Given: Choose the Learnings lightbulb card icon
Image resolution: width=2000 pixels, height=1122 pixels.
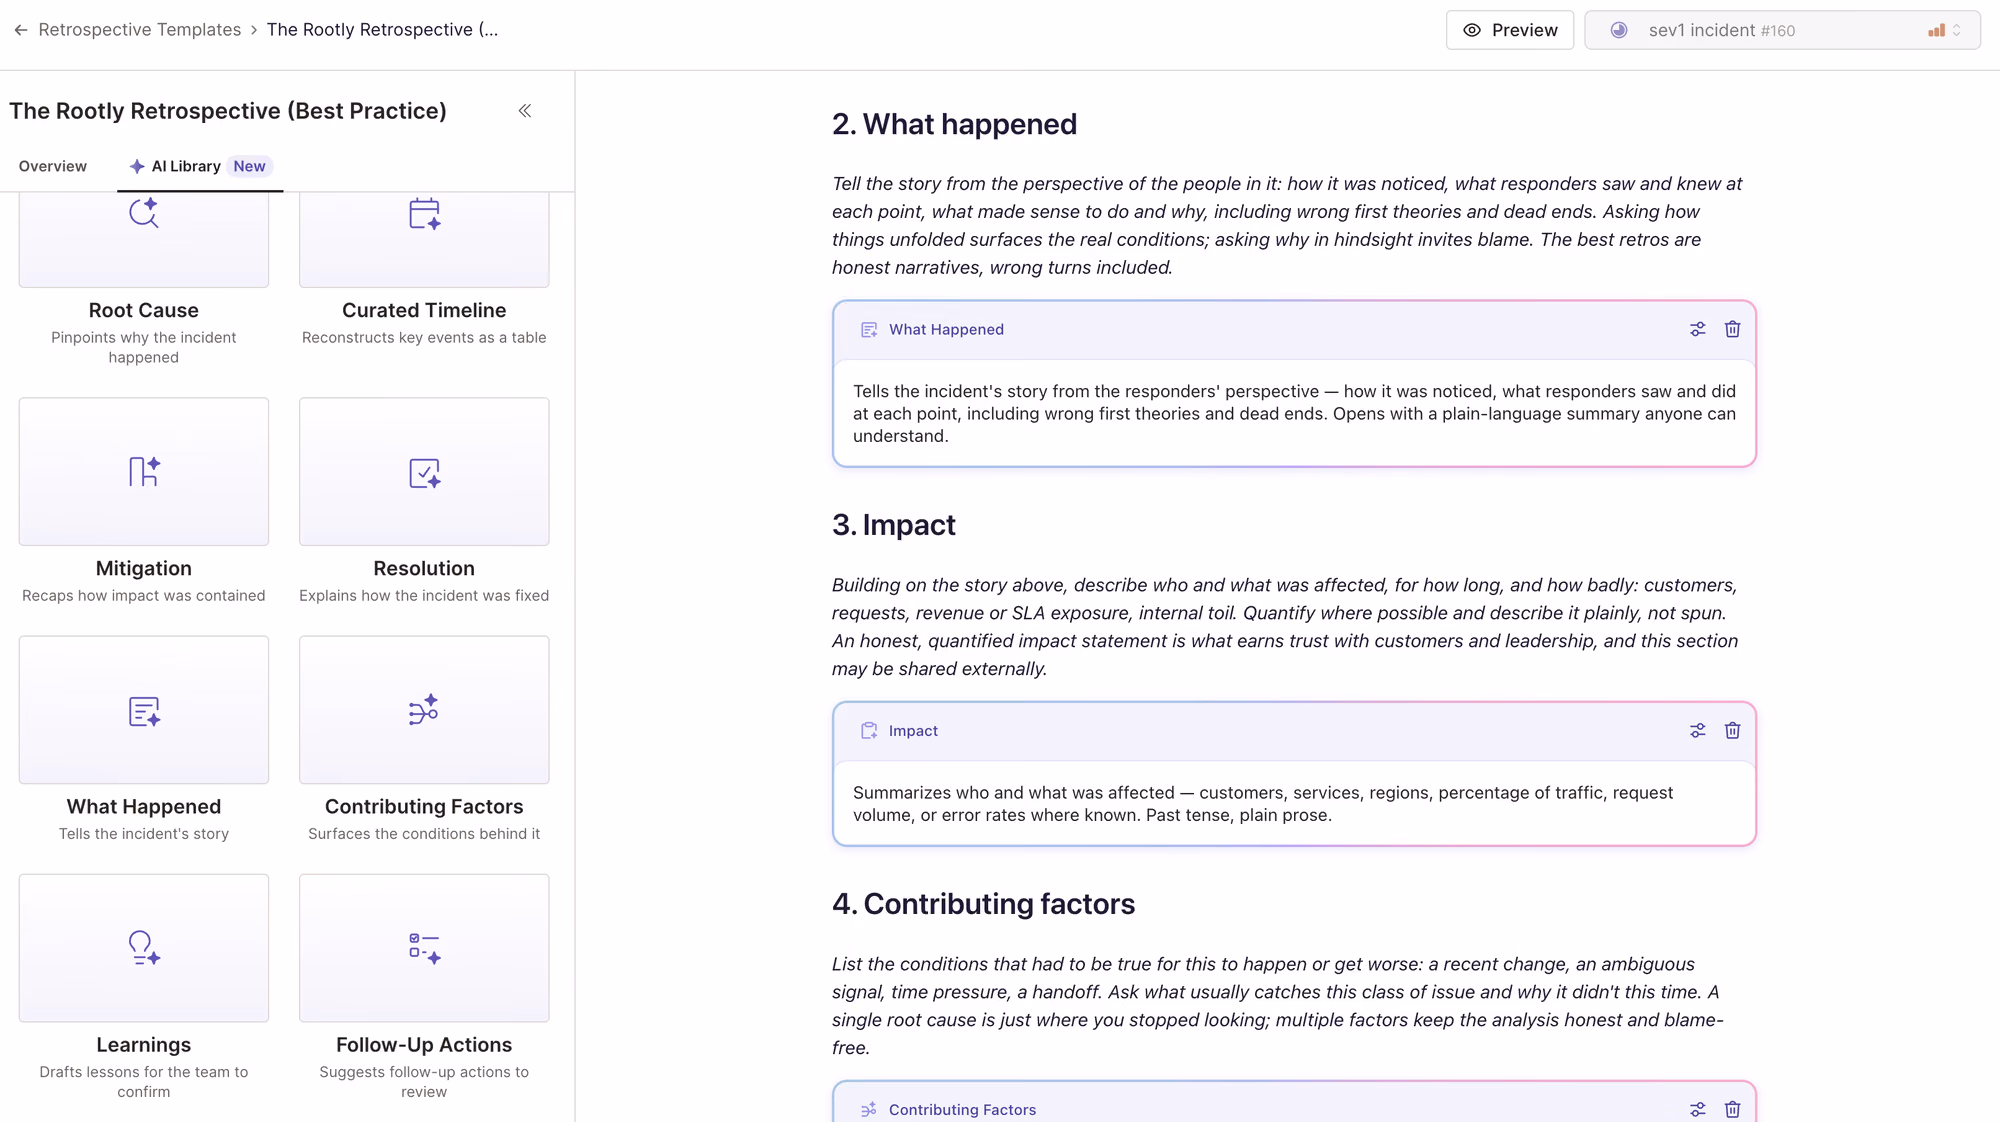Looking at the screenshot, I should [x=144, y=948].
